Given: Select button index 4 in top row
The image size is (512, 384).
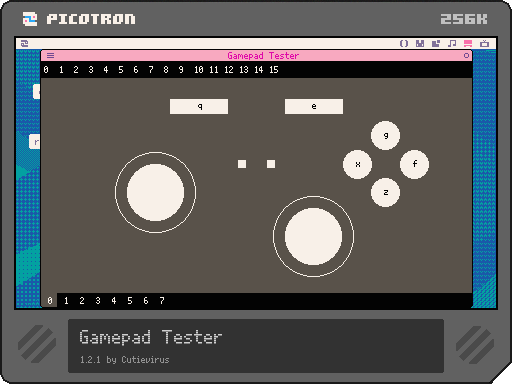Looking at the screenshot, I should [106, 70].
